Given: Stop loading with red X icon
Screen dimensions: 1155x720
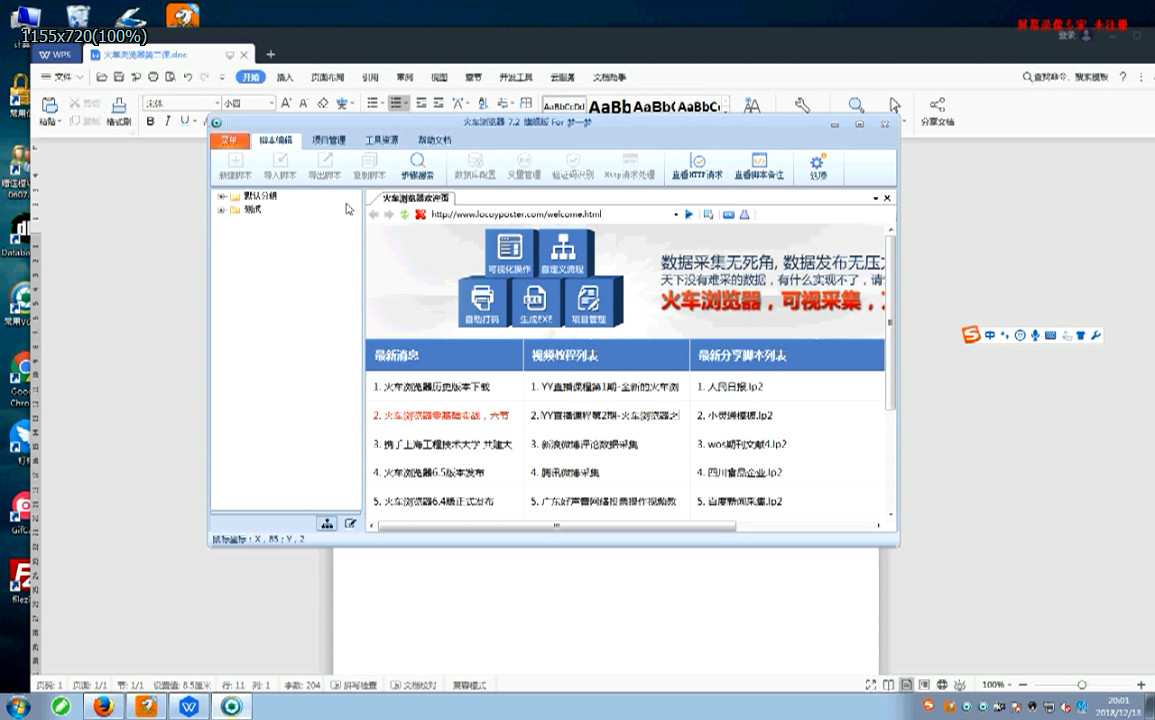Looking at the screenshot, I should coord(421,214).
